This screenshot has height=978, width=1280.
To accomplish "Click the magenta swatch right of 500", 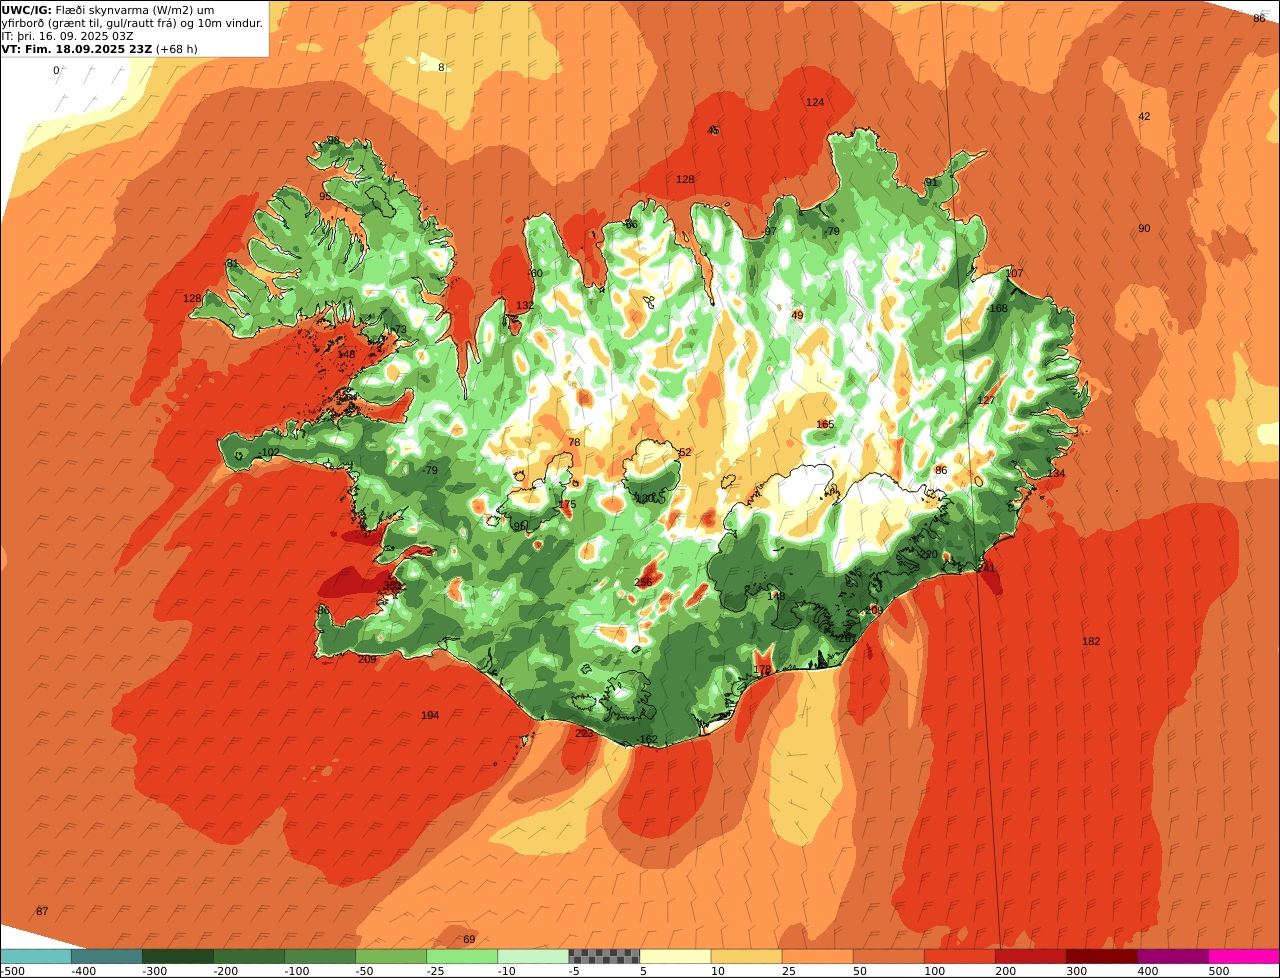I will coord(1244,956).
